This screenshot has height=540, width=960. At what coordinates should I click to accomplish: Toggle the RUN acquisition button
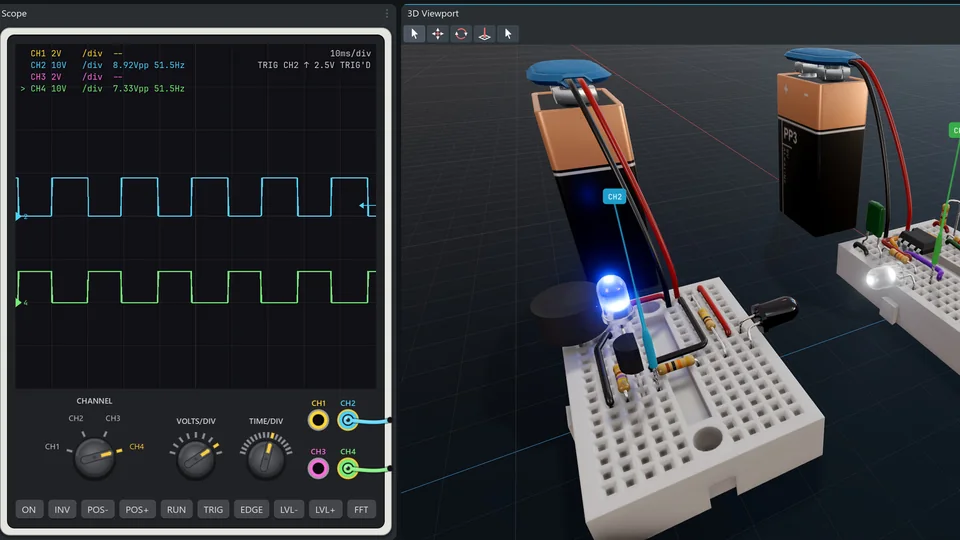click(176, 509)
